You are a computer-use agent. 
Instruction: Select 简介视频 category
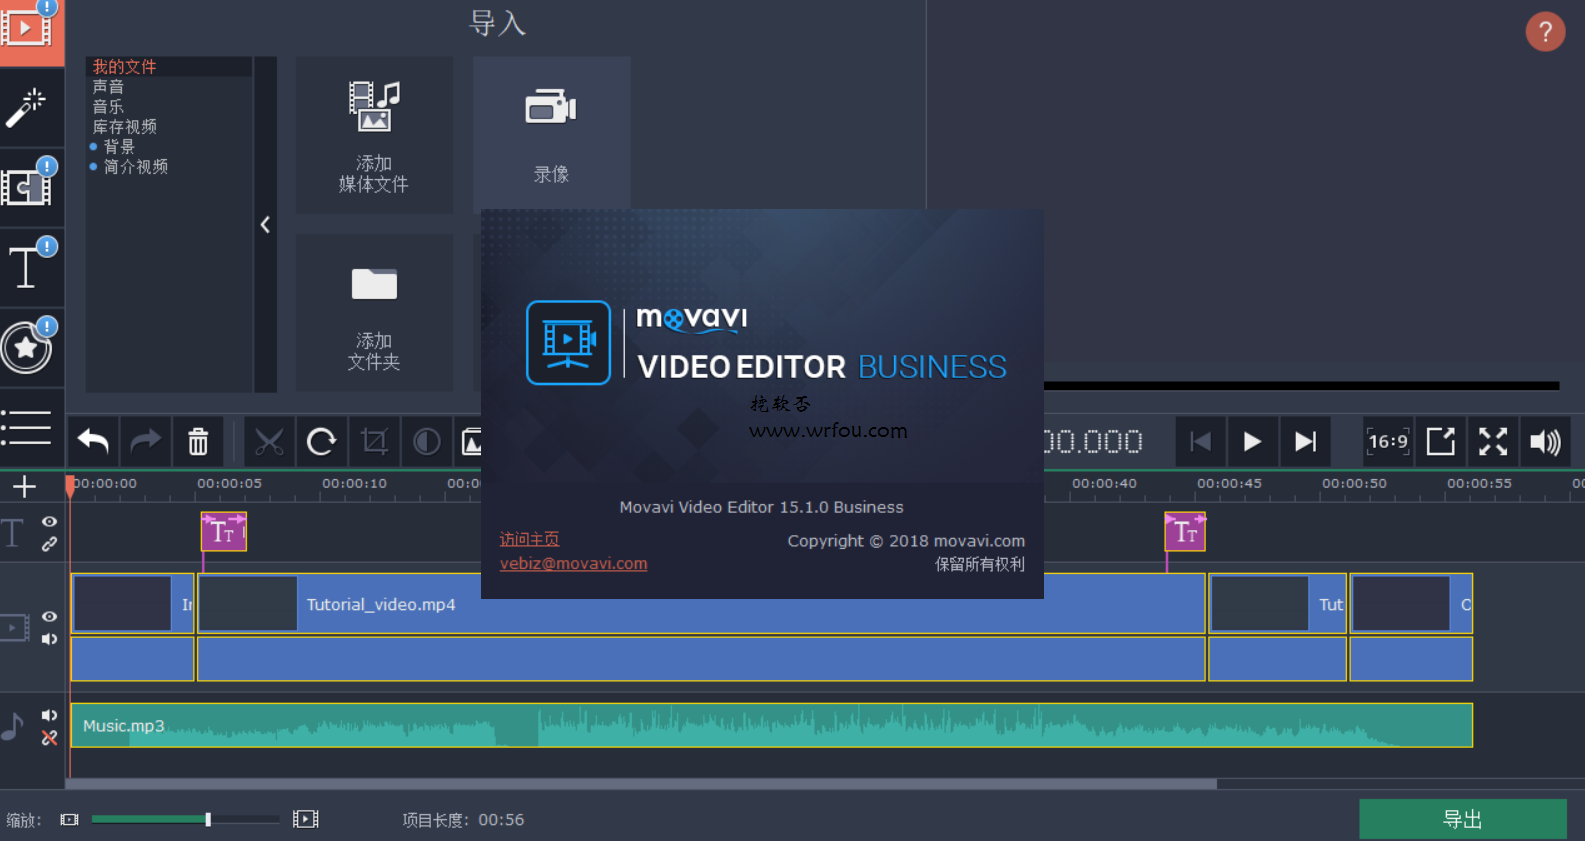(136, 167)
